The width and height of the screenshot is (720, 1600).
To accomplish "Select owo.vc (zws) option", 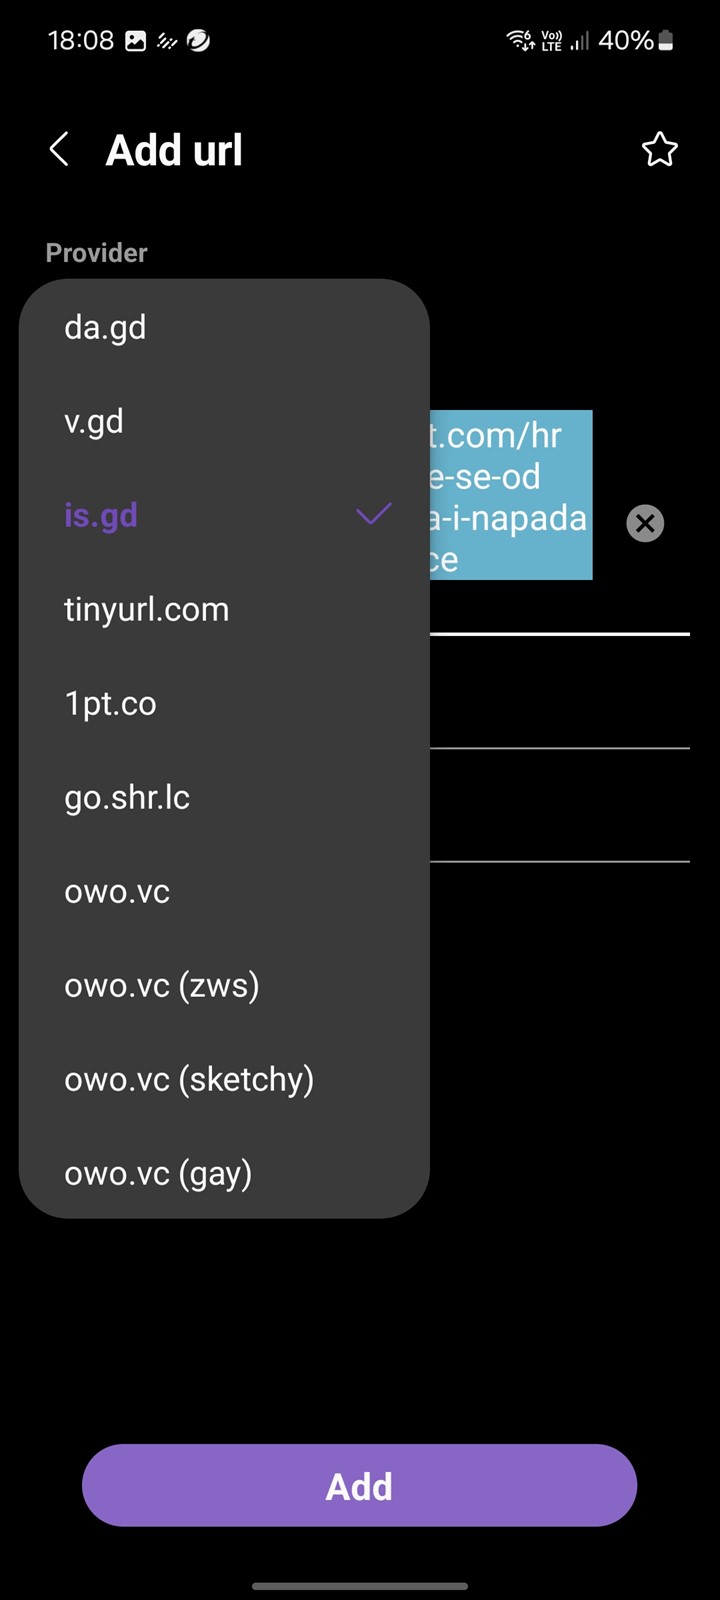I will pos(224,985).
